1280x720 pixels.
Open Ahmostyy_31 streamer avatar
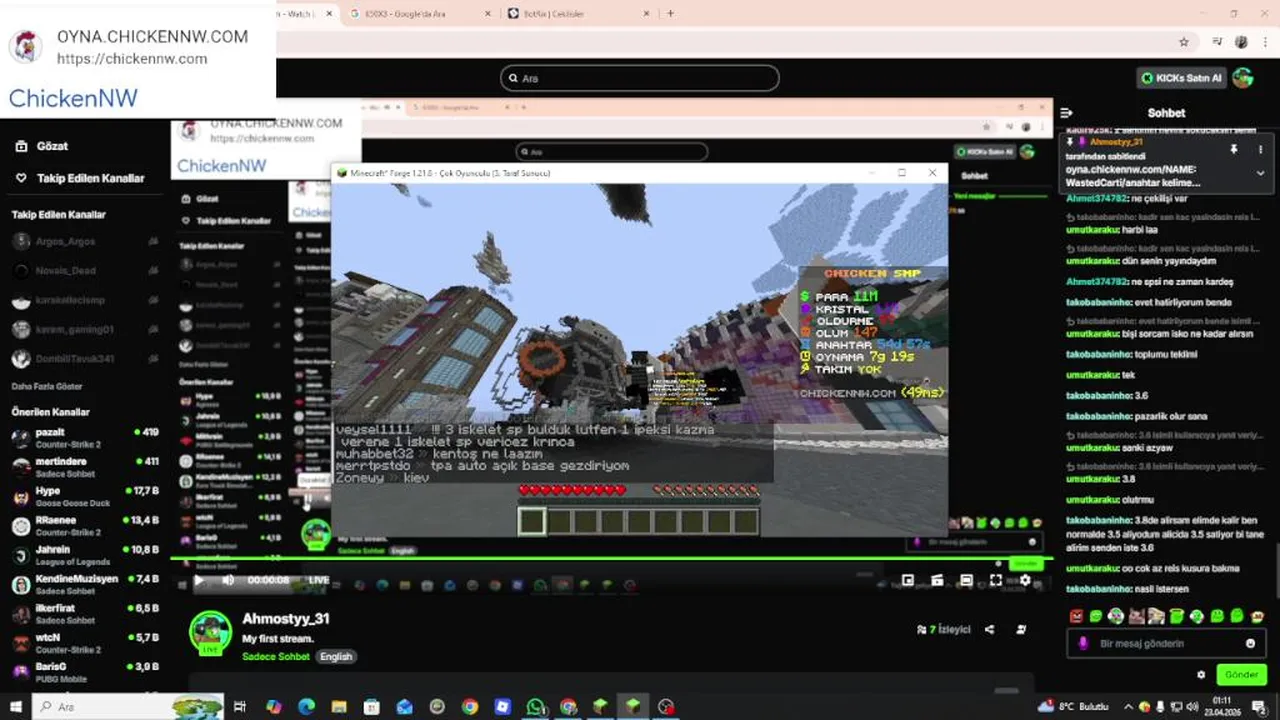click(x=211, y=633)
